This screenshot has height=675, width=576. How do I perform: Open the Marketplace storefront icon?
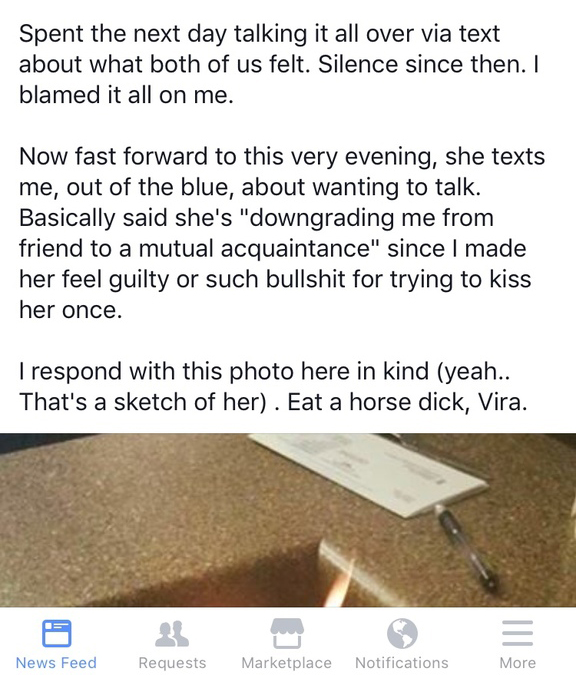pyautogui.click(x=287, y=633)
